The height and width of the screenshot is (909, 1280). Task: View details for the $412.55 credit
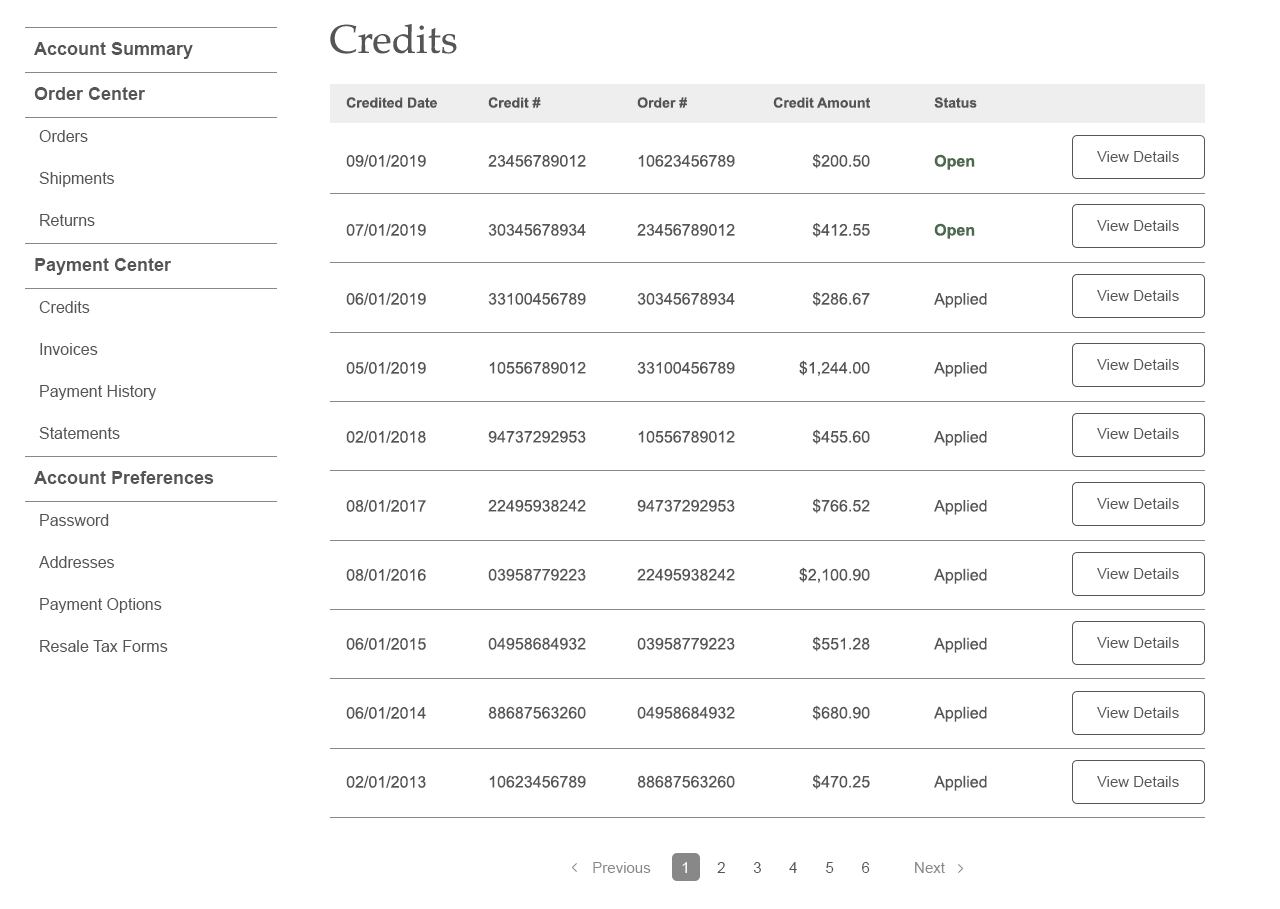(x=1138, y=226)
